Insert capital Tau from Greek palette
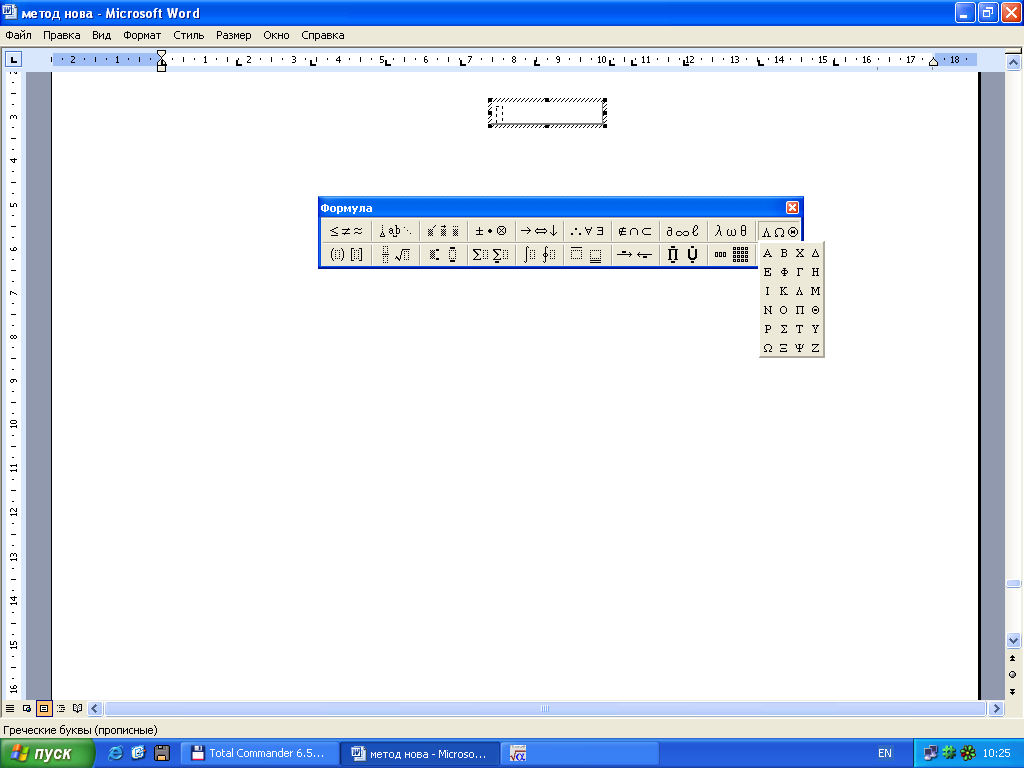This screenshot has width=1024, height=768. (799, 328)
